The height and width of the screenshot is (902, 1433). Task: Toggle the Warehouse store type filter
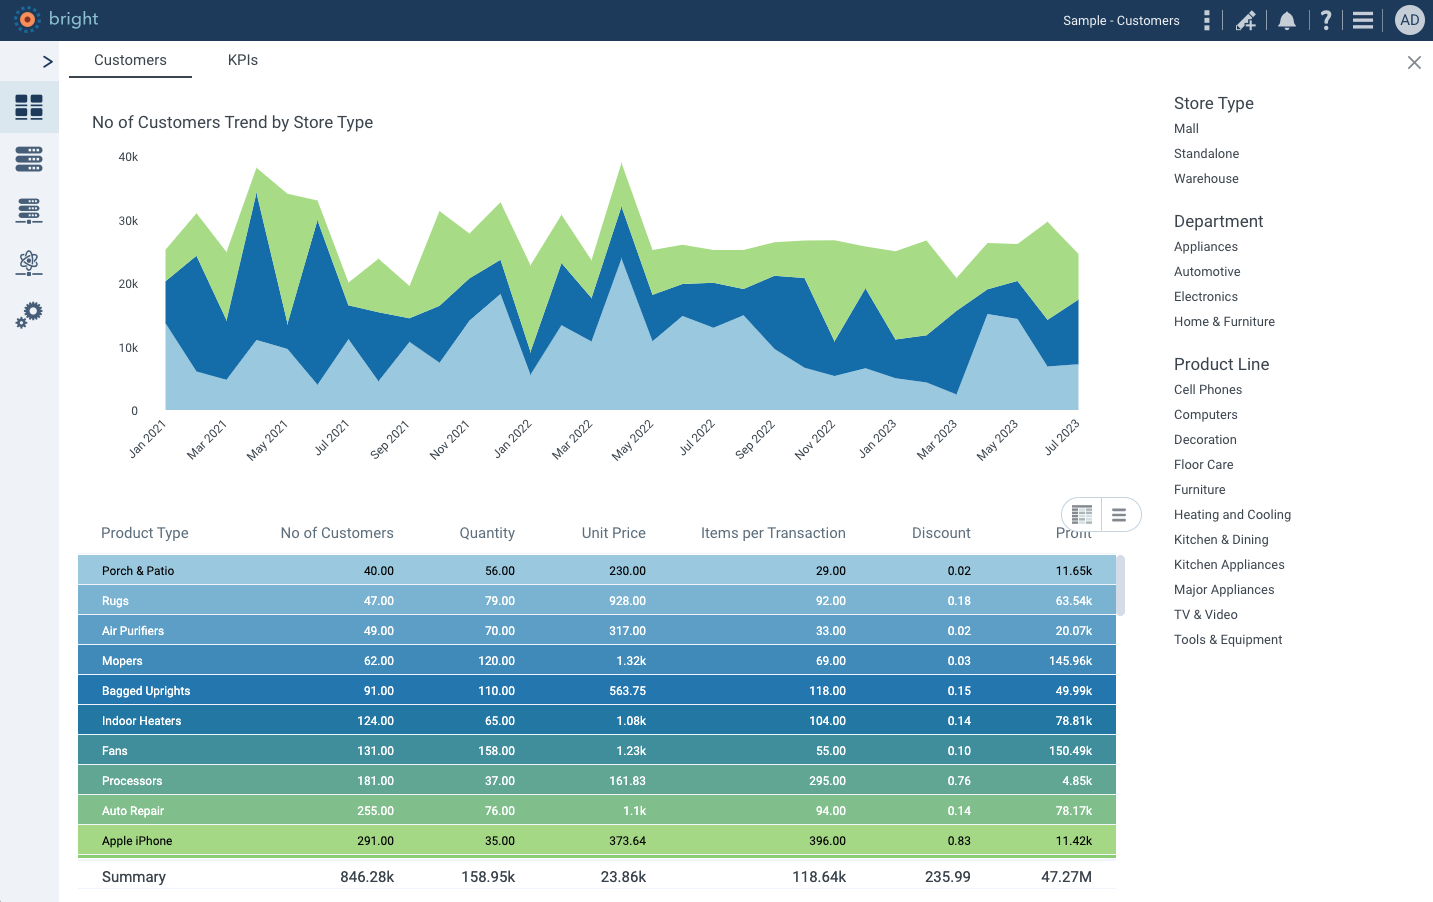pos(1206,178)
